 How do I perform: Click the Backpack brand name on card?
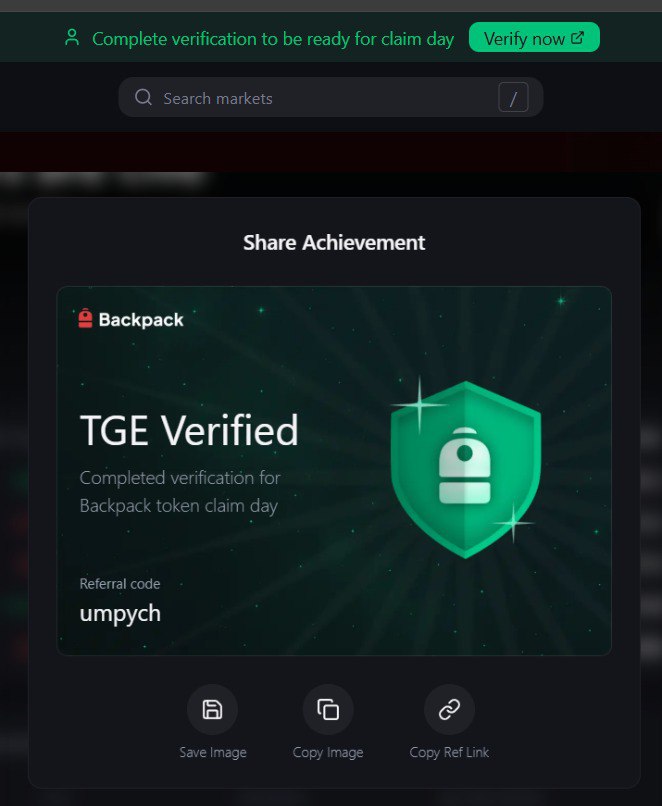click(141, 320)
